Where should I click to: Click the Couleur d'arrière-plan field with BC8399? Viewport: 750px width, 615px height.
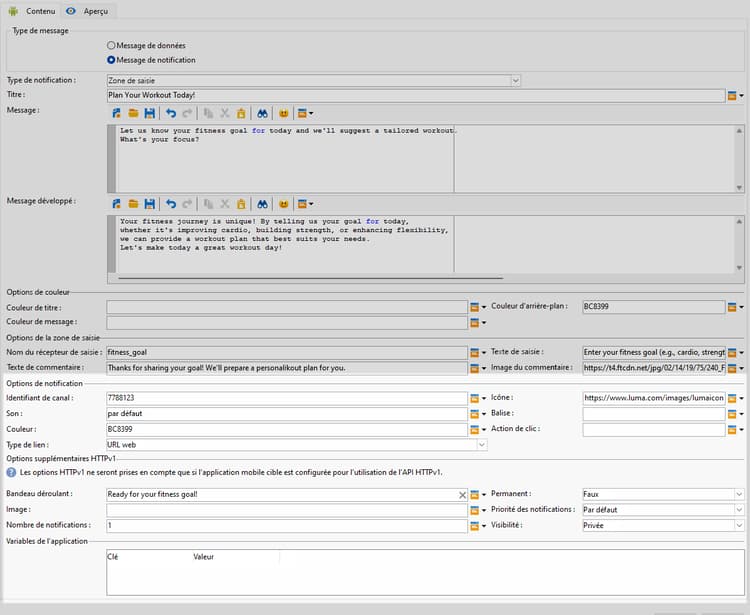coord(653,308)
